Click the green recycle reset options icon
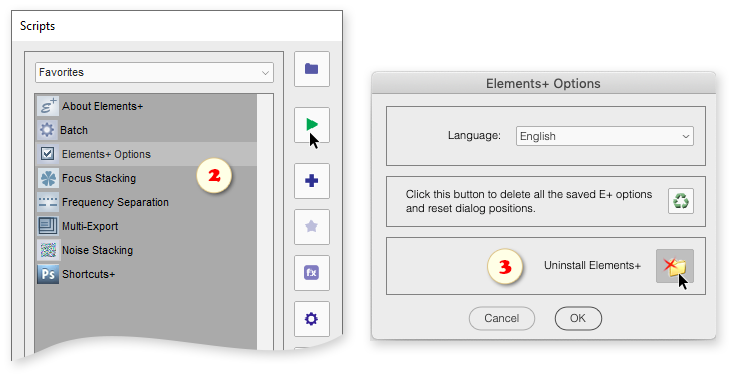729x383 pixels. (681, 201)
